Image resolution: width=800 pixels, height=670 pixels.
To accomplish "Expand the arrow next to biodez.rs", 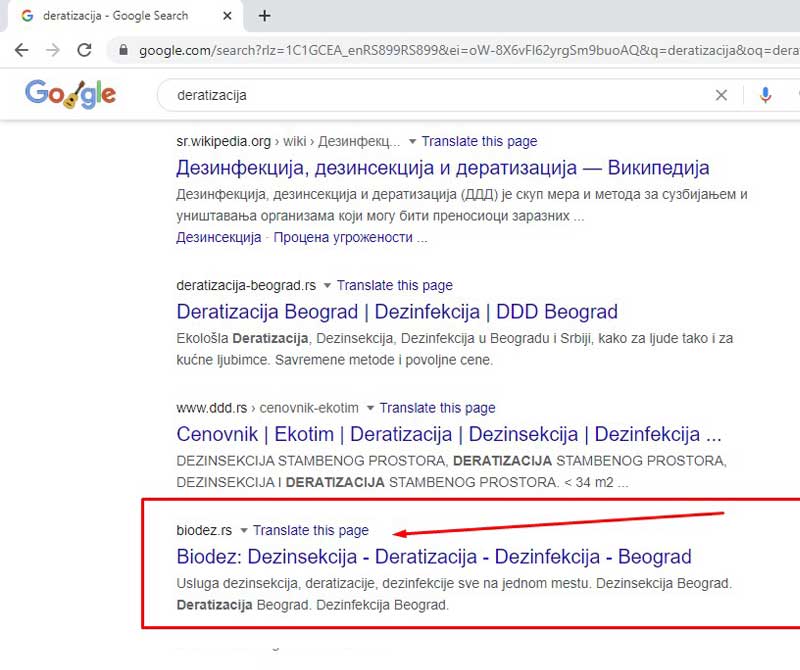I will tap(244, 530).
